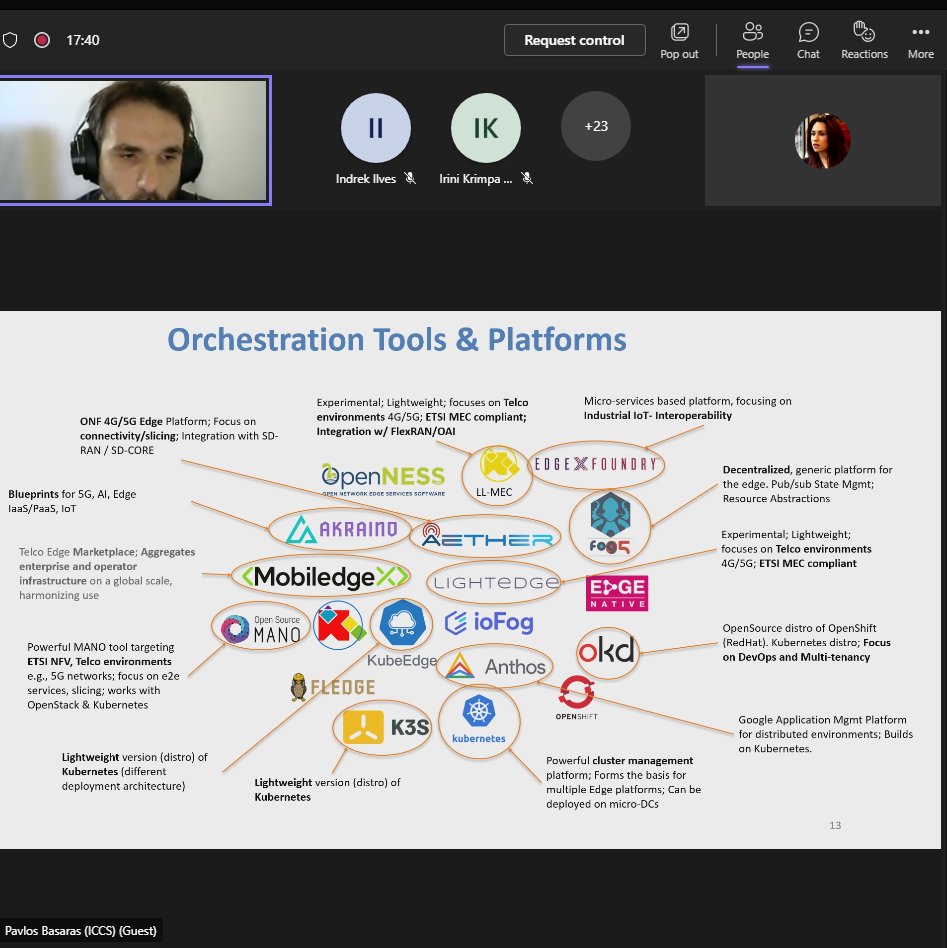The height and width of the screenshot is (948, 947).
Task: Click the 'Powerful MANO tool targeting' description
Action: coord(103,676)
